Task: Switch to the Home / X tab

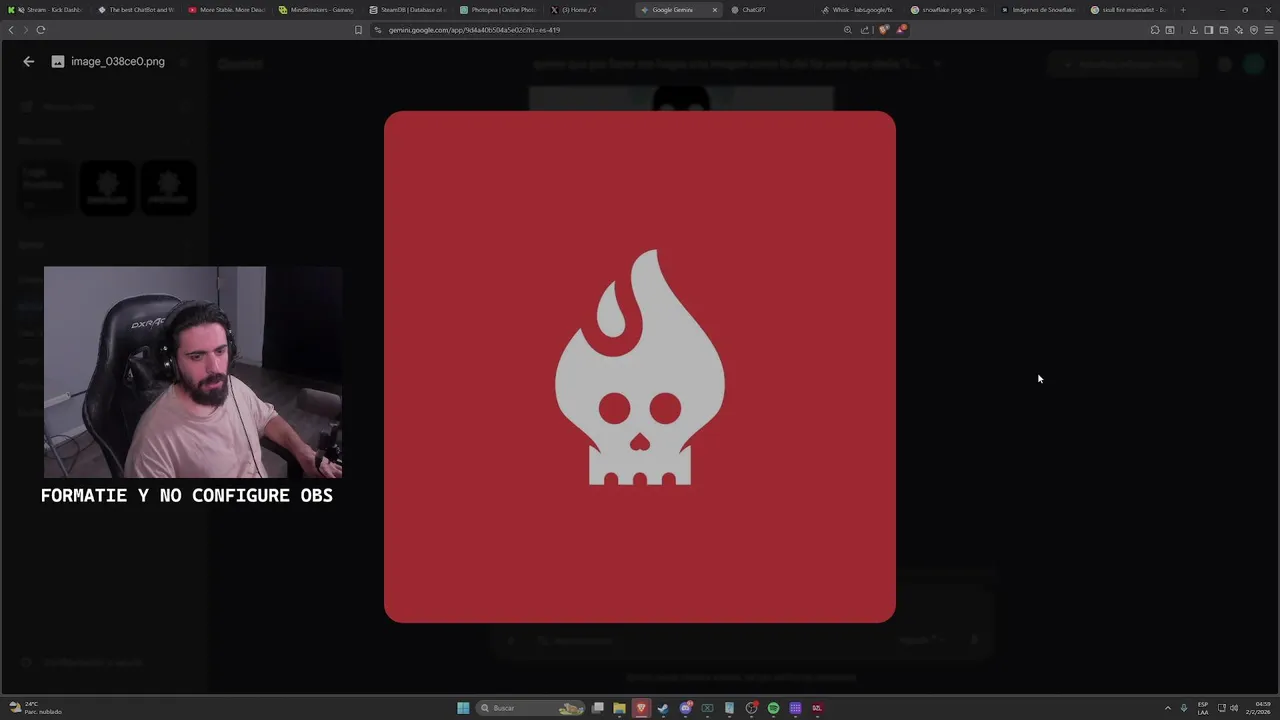Action: coord(588,10)
